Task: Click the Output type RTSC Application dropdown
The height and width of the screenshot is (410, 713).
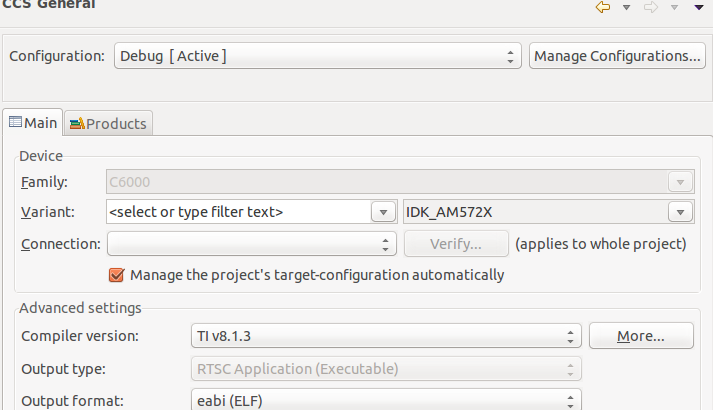Action: coord(385,368)
